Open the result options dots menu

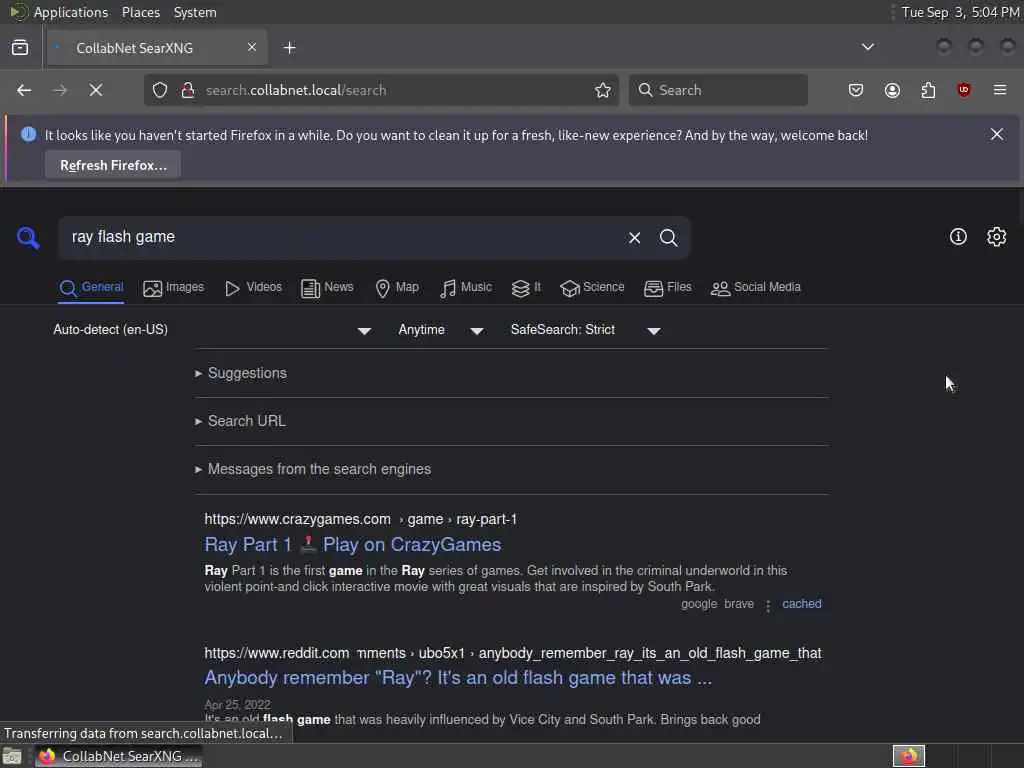[768, 605]
